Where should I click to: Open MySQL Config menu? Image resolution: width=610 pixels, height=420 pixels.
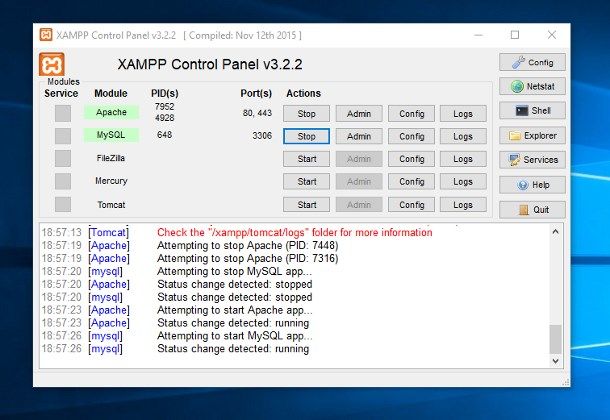coord(412,136)
